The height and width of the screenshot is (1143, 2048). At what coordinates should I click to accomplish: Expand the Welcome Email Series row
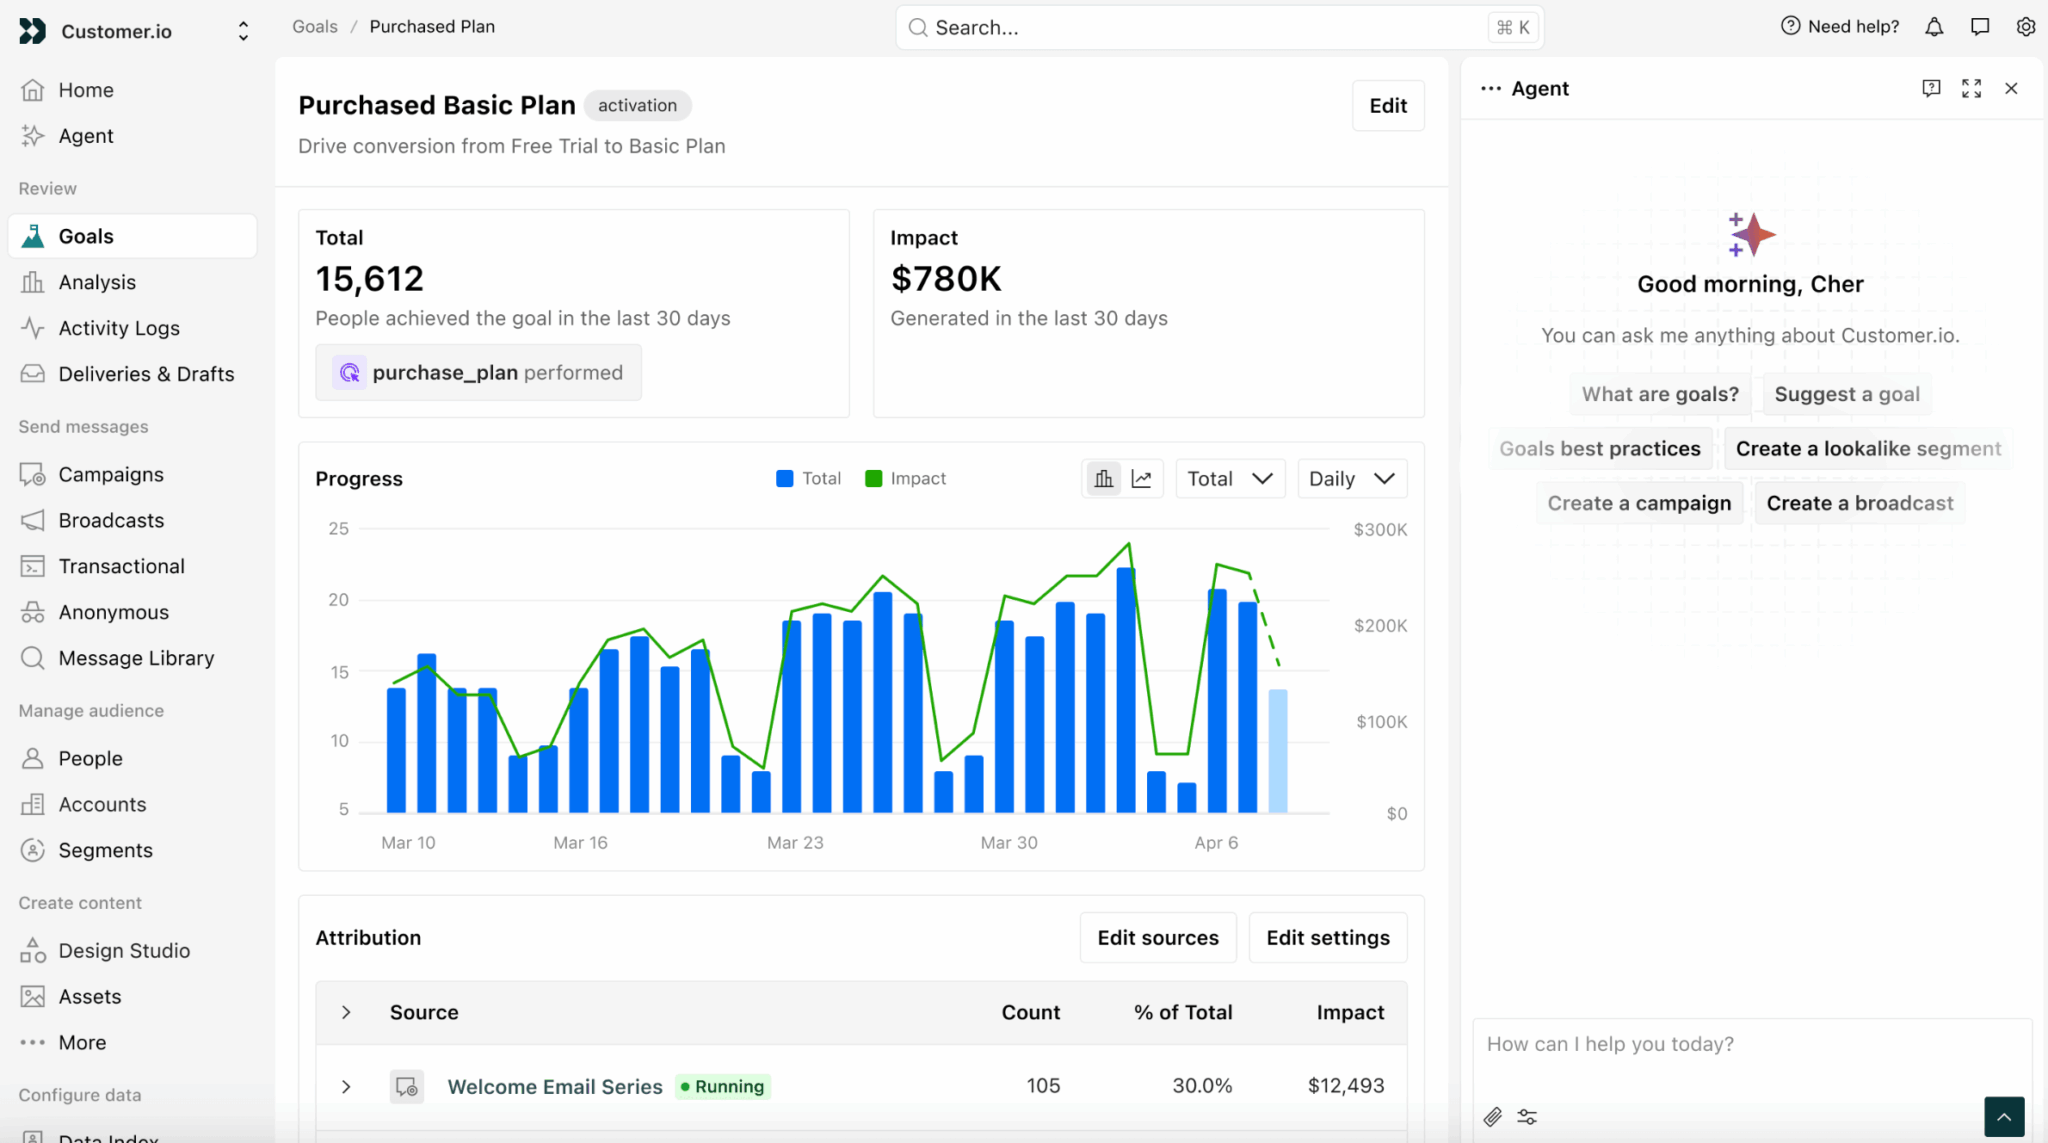[x=346, y=1087]
